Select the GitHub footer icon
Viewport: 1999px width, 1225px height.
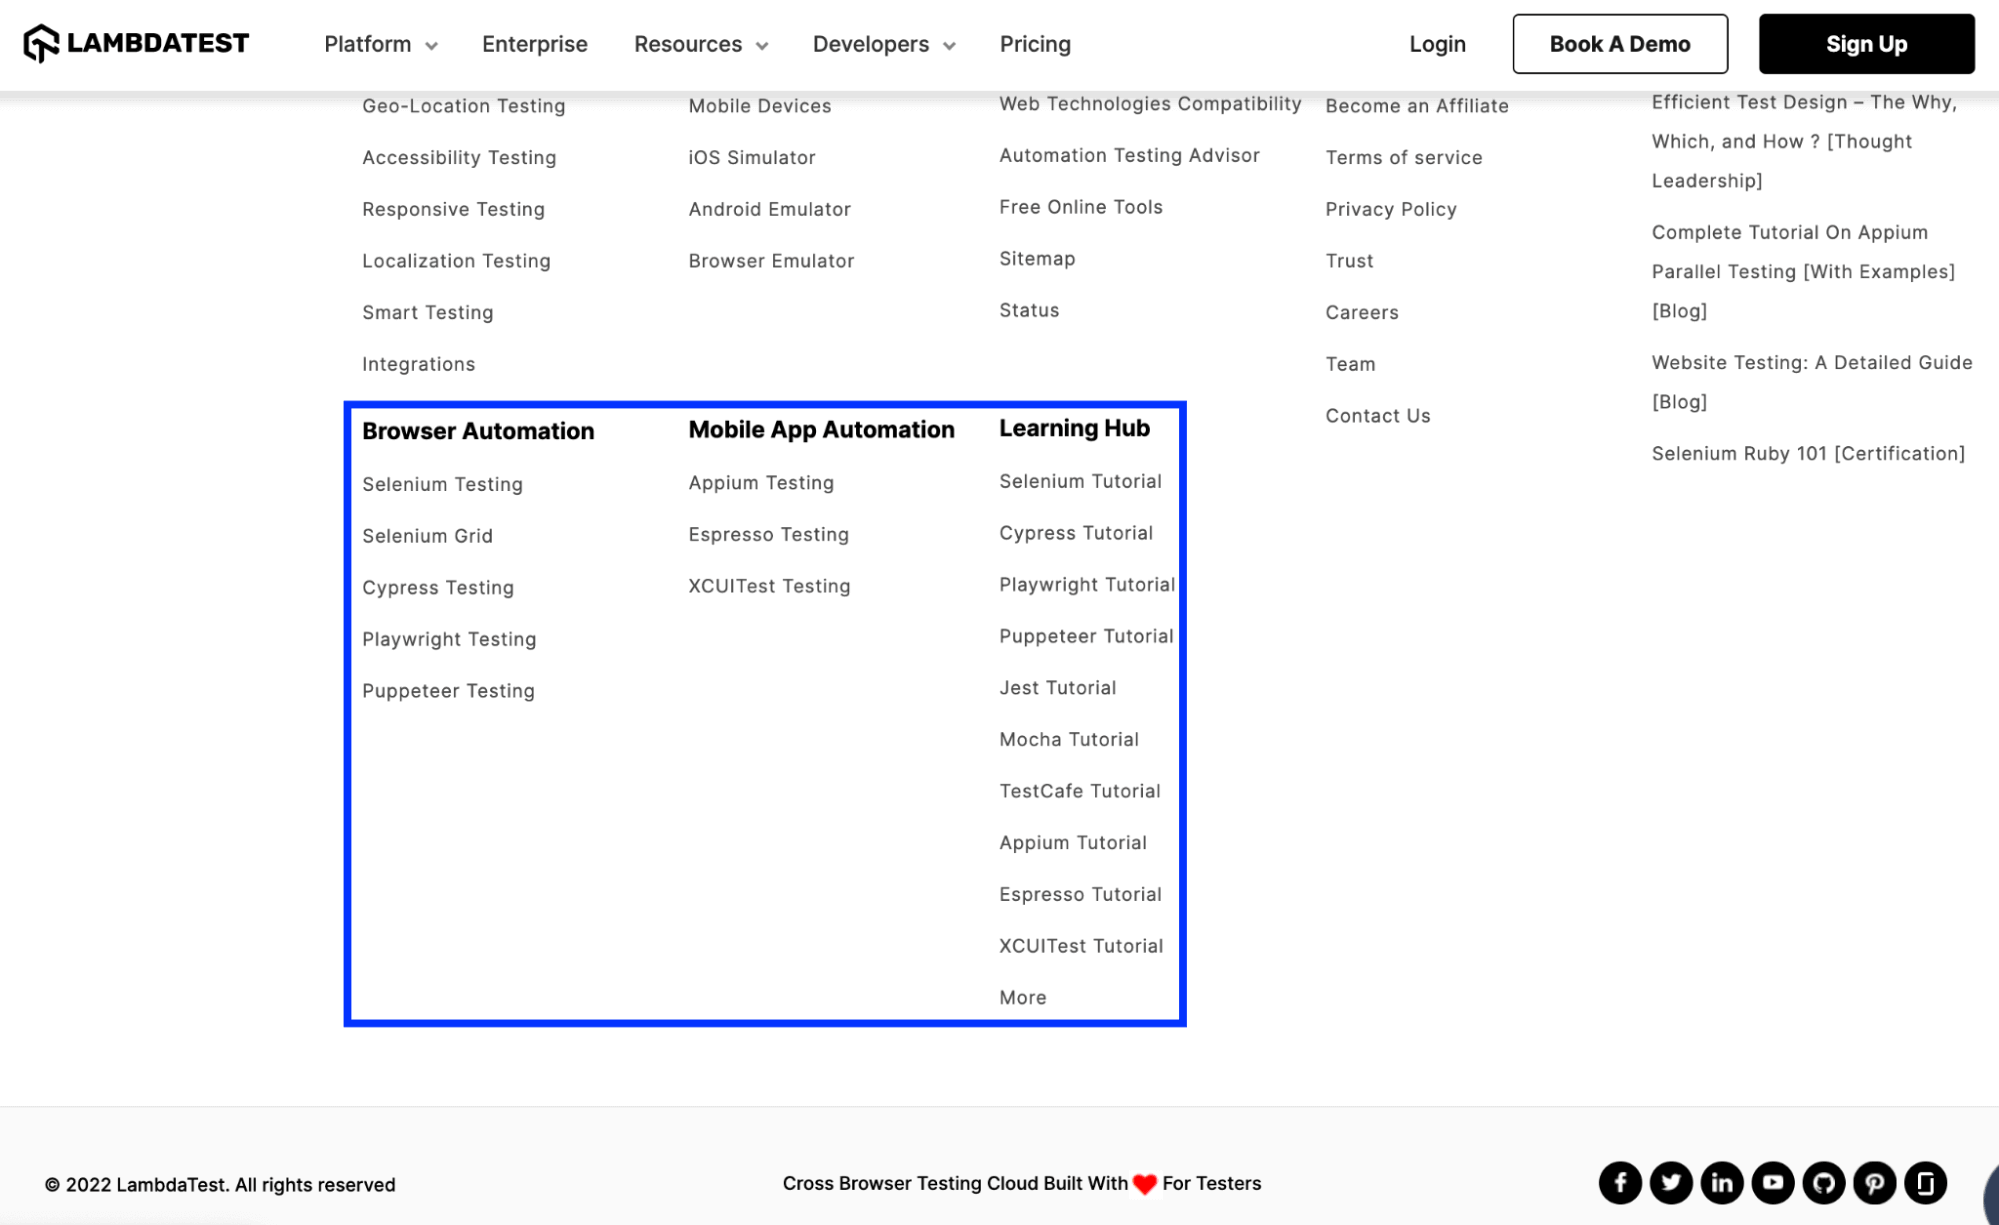[x=1823, y=1182]
